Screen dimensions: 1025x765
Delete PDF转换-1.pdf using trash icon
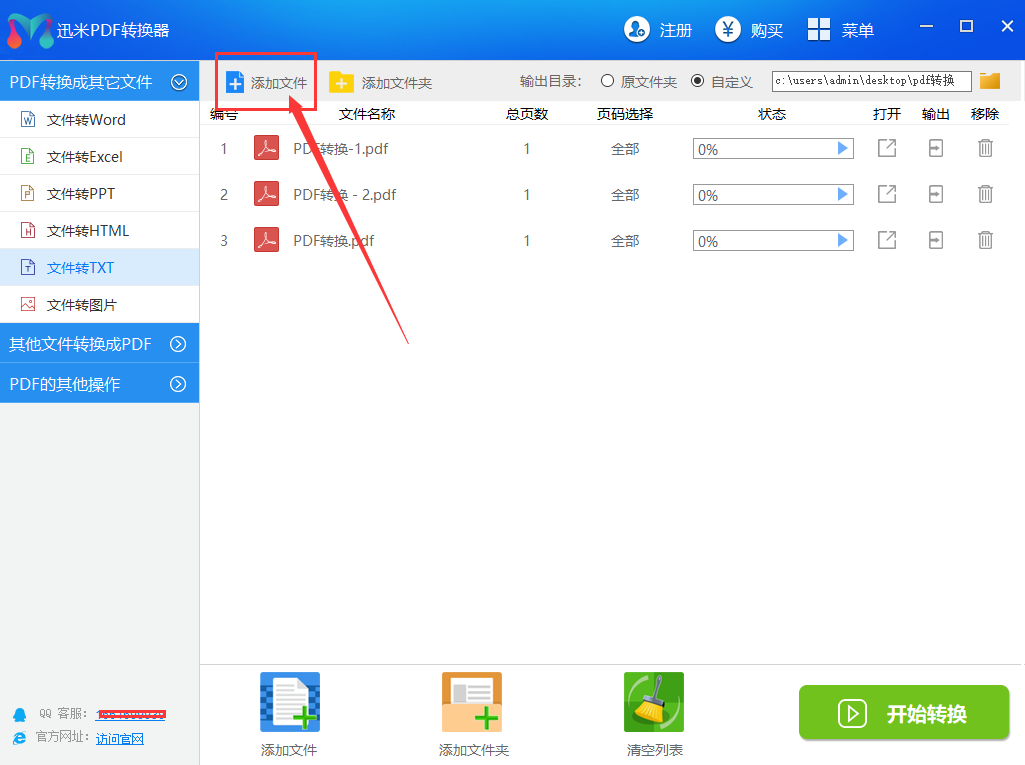tap(985, 149)
